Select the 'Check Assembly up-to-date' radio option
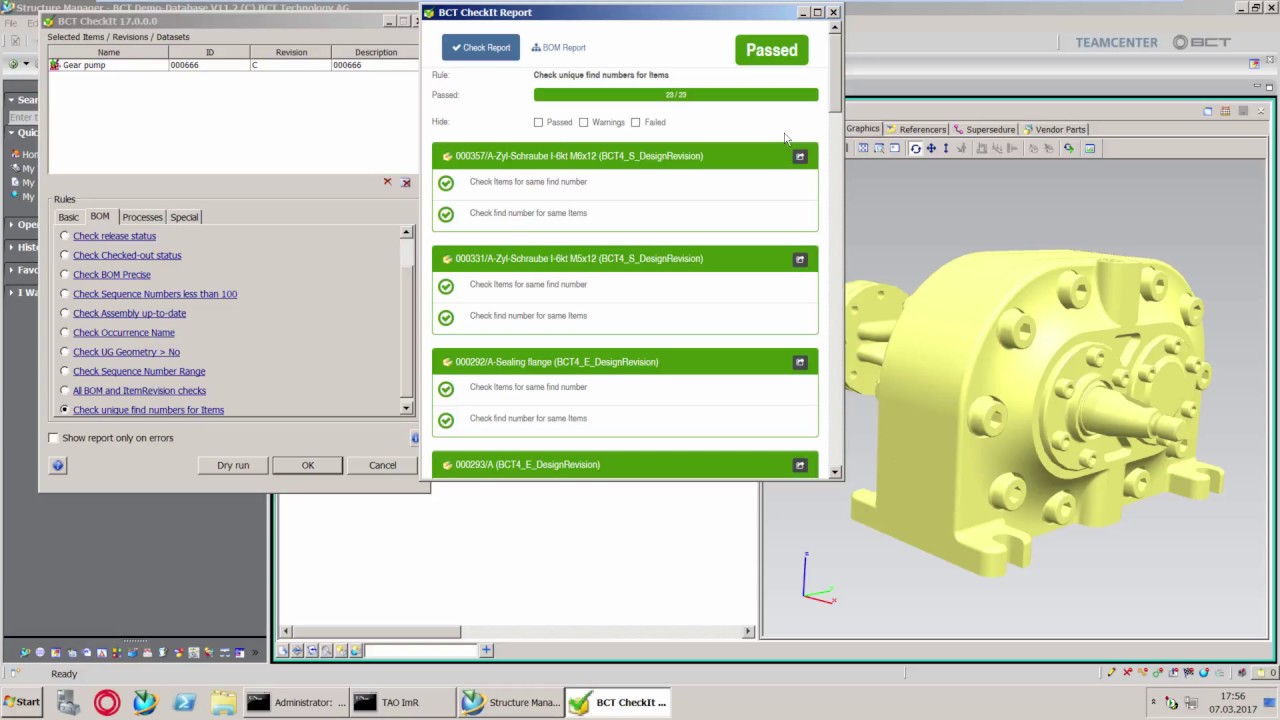 [x=65, y=313]
